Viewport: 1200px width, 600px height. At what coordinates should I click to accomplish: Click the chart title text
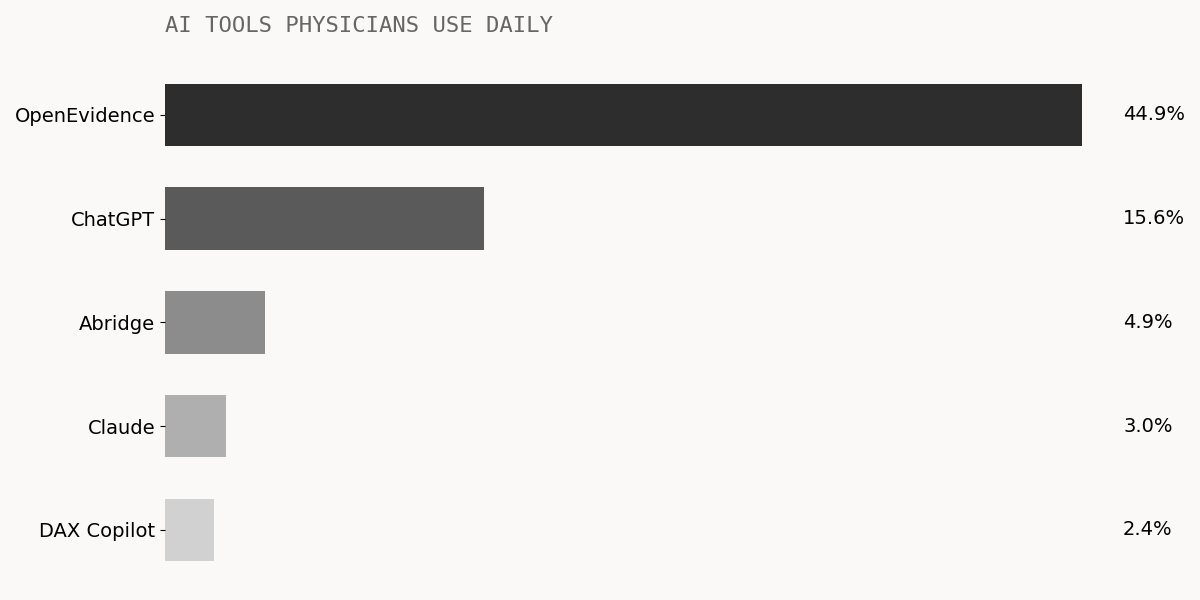(x=359, y=26)
